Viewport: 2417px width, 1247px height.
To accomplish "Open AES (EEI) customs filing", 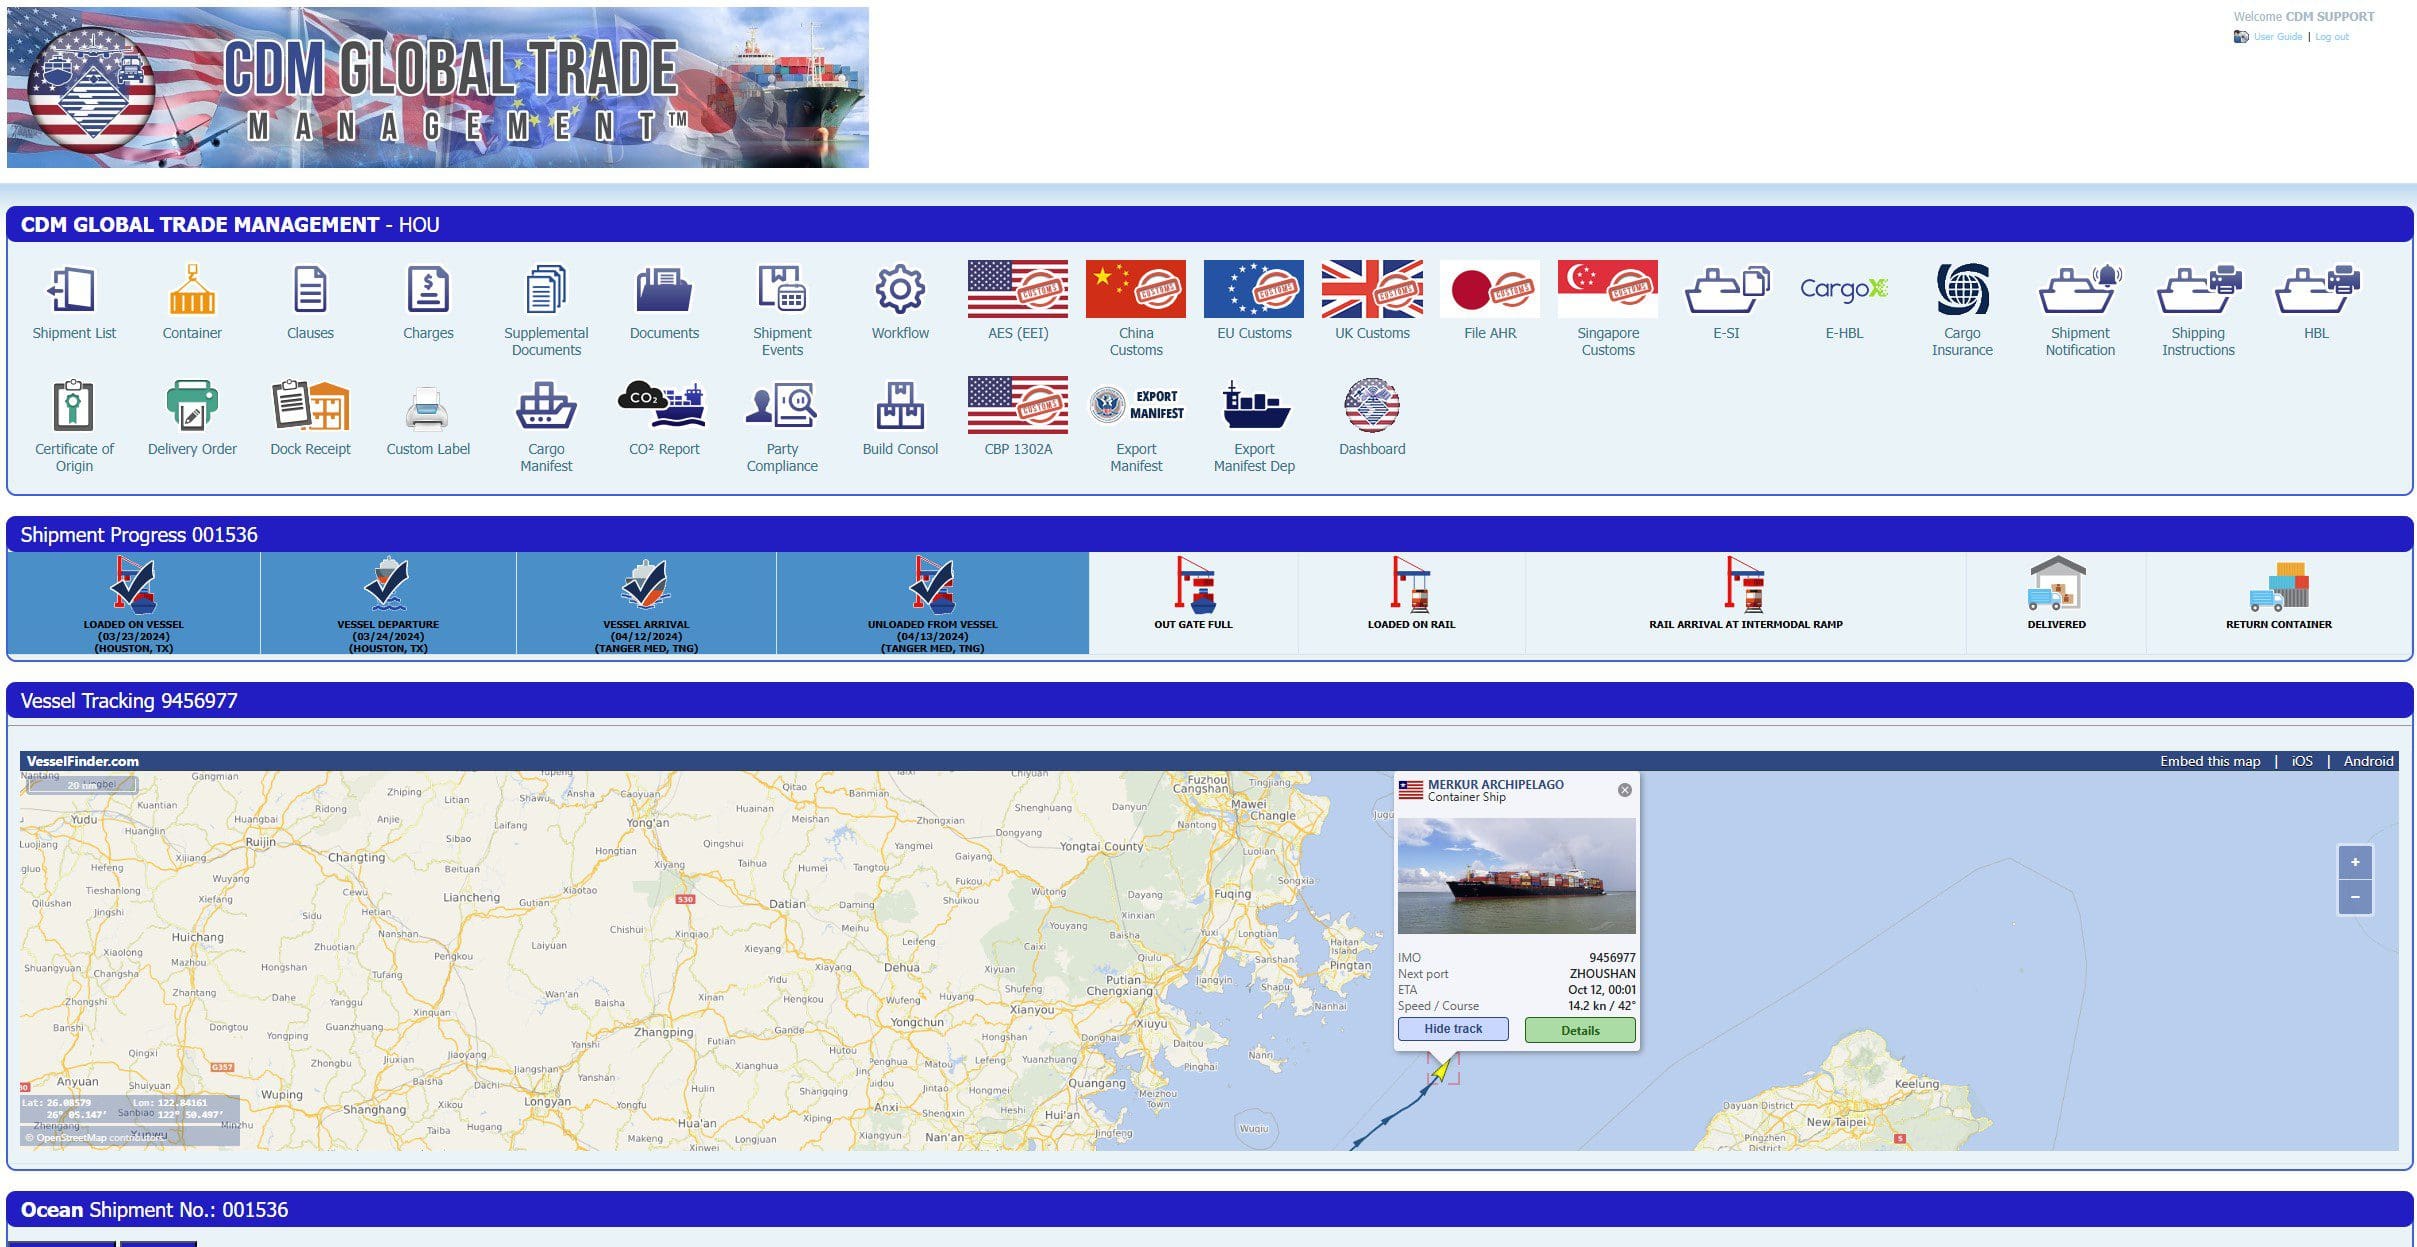I will click(x=1018, y=289).
